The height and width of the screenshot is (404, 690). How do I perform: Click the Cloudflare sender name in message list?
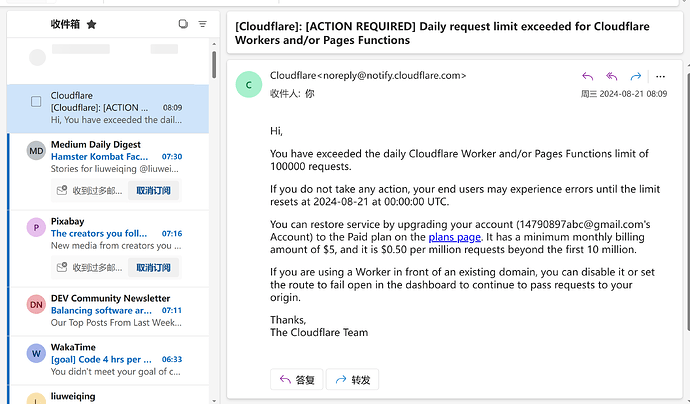click(x=72, y=95)
